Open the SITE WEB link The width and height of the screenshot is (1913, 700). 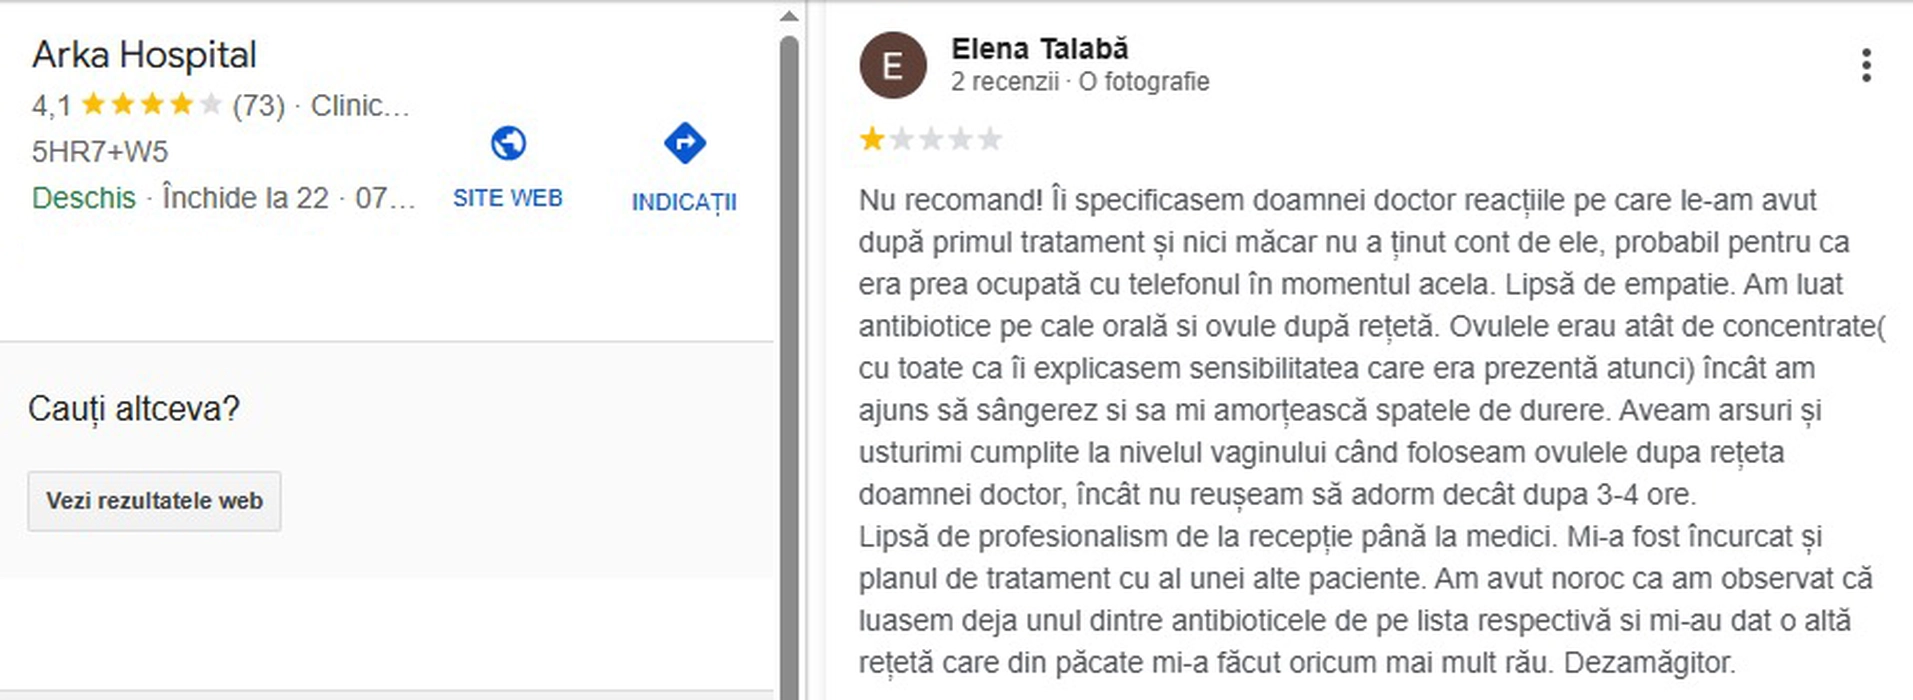pos(508,198)
